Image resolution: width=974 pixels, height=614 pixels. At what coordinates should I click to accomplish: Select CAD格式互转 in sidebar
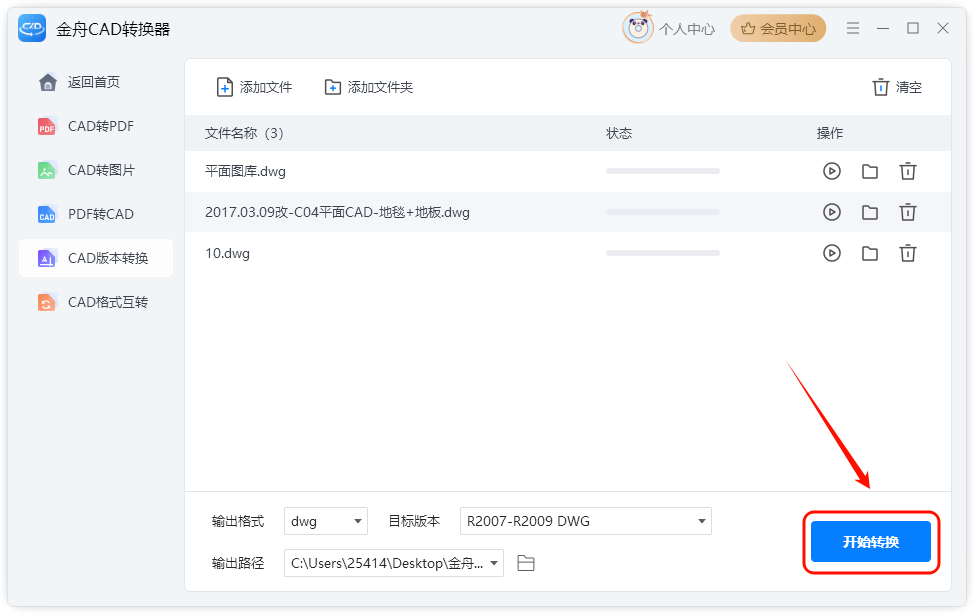[x=96, y=302]
